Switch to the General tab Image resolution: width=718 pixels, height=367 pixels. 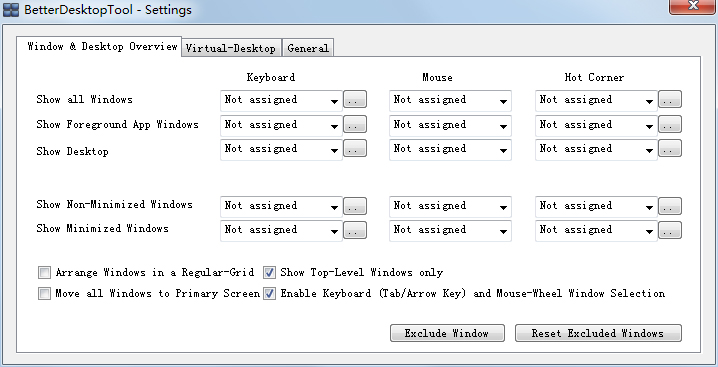(x=308, y=48)
